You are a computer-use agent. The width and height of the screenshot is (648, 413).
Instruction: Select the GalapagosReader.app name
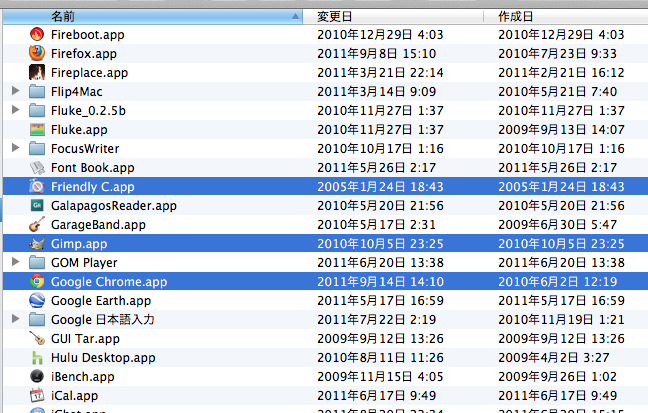[114, 206]
